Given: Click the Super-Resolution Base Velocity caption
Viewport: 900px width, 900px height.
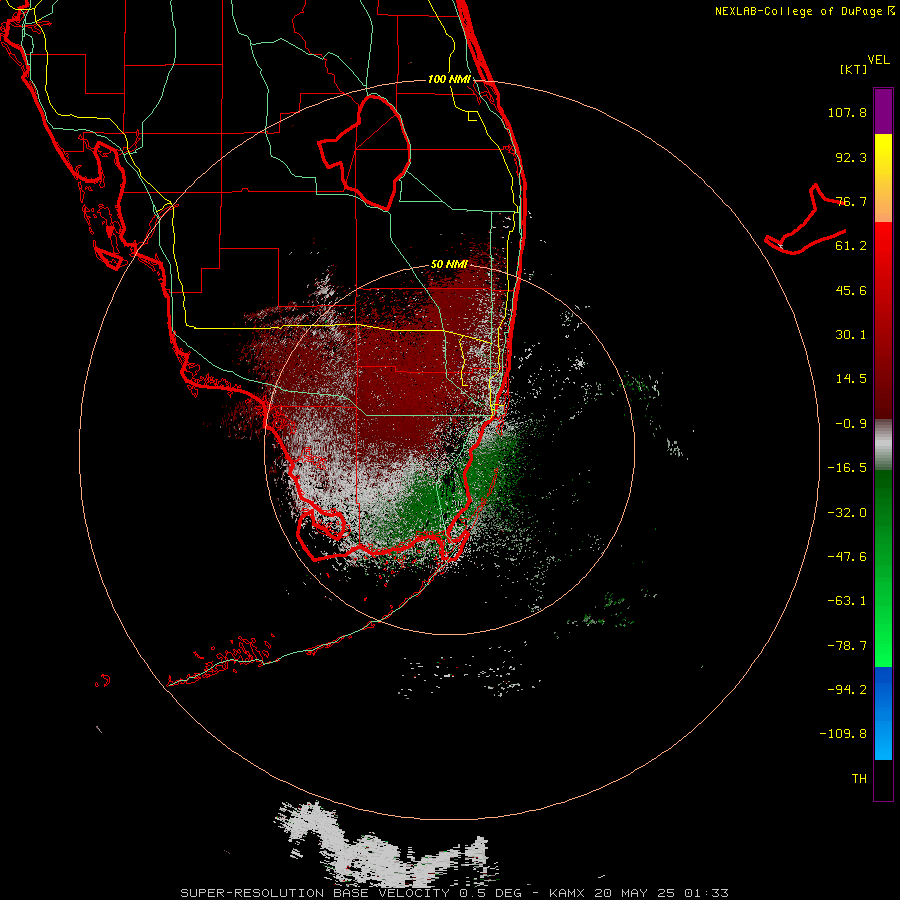Looking at the screenshot, I should coord(454,893).
